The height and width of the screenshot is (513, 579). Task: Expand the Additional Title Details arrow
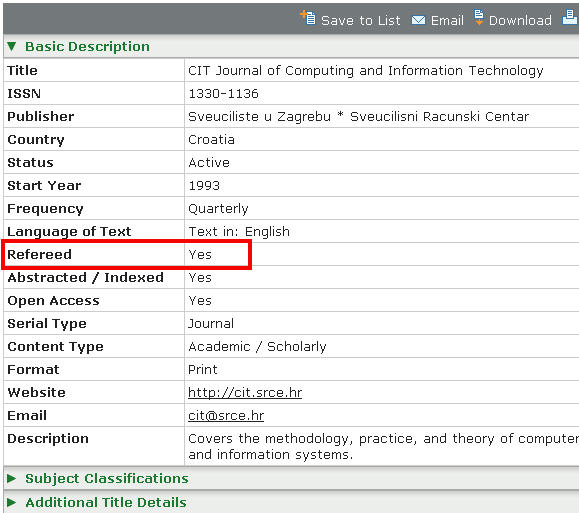11,502
